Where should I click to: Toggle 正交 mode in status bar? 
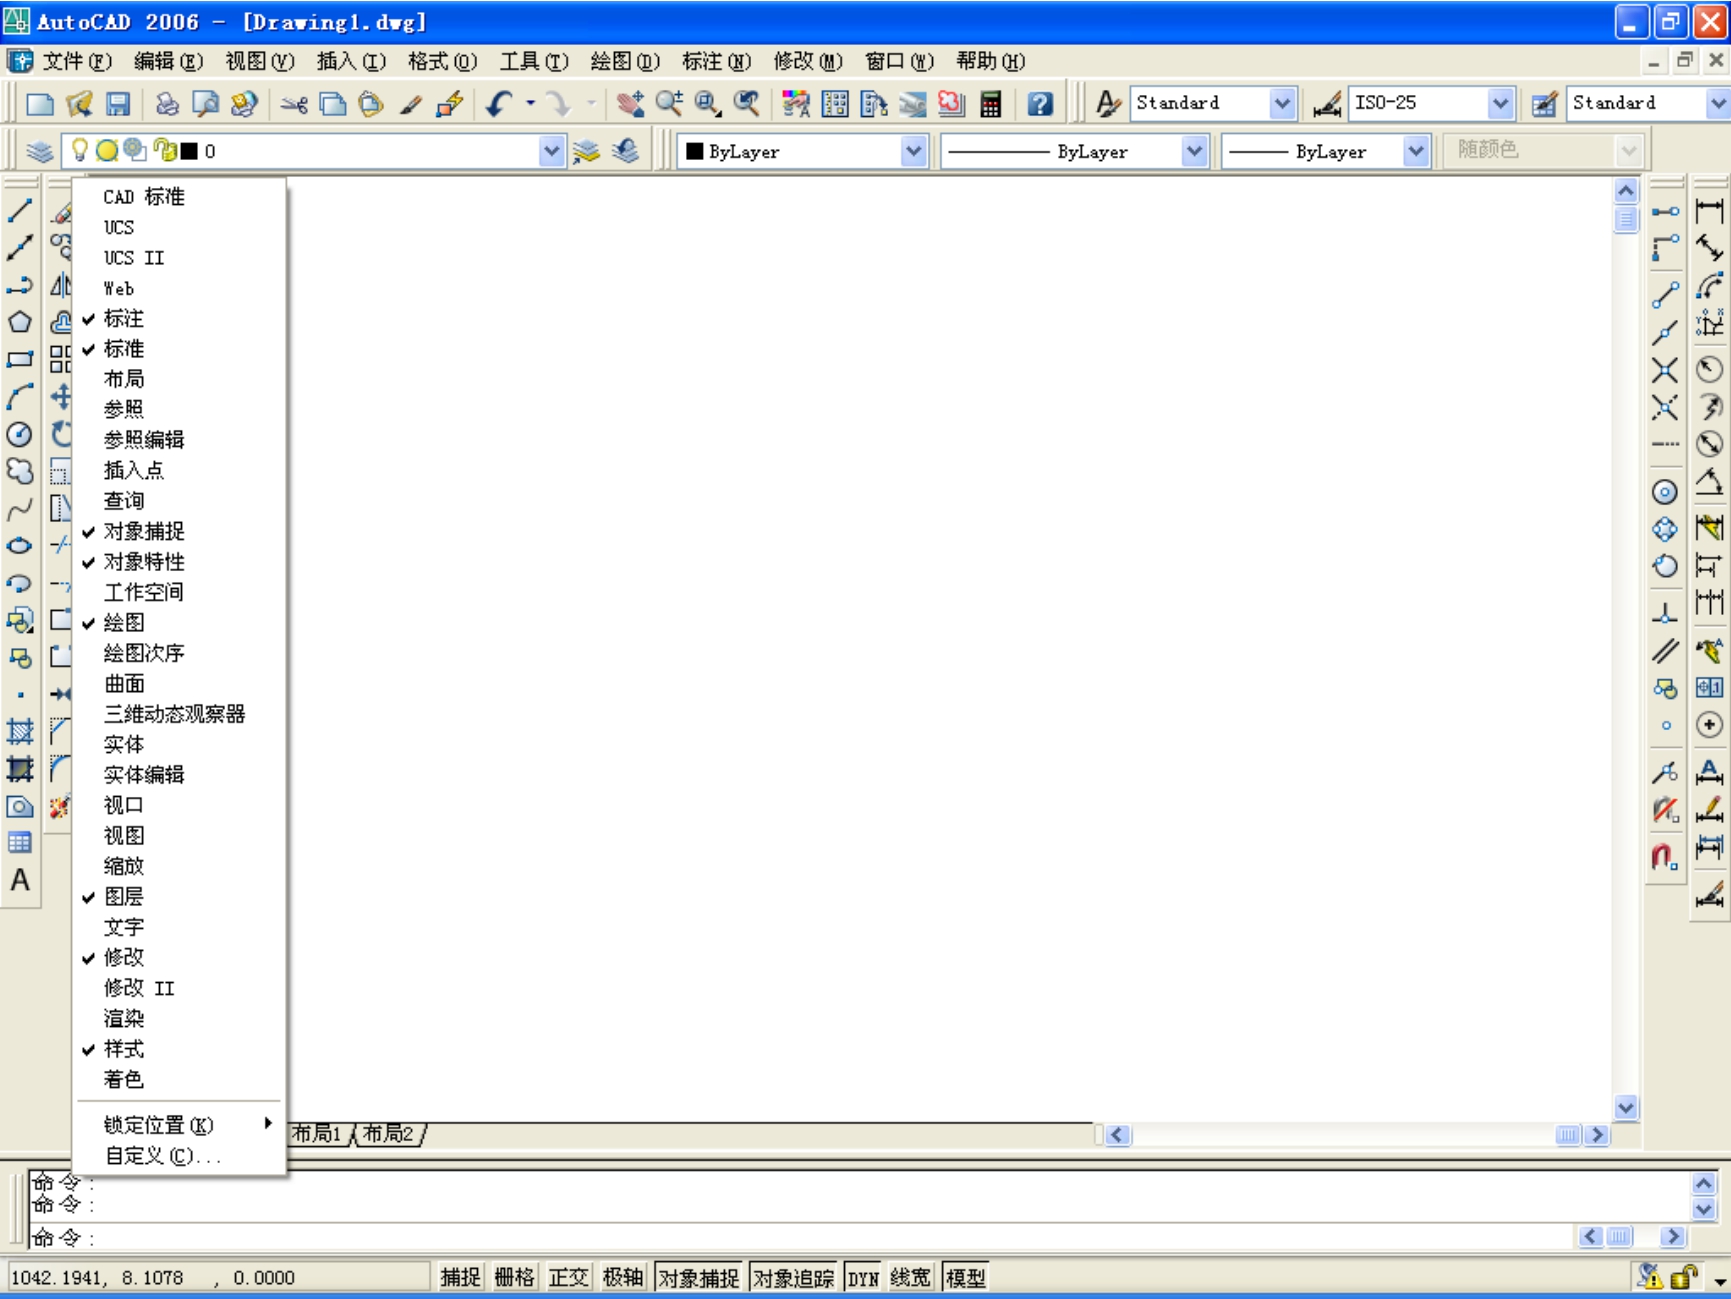(568, 1277)
